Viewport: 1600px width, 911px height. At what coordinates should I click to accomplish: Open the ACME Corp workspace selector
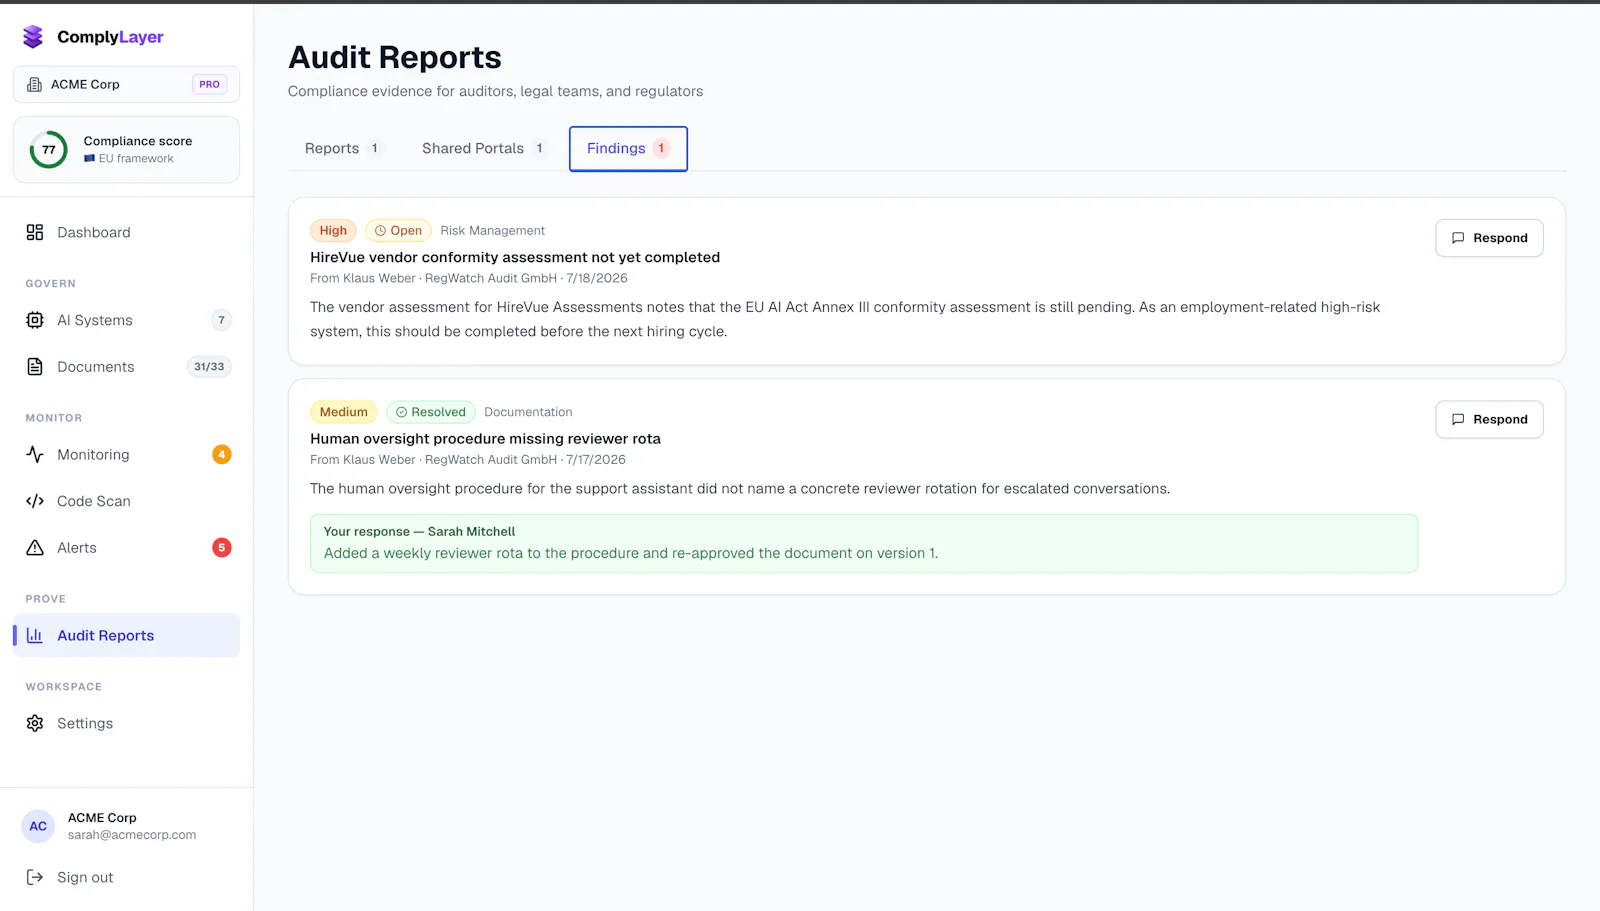[126, 84]
